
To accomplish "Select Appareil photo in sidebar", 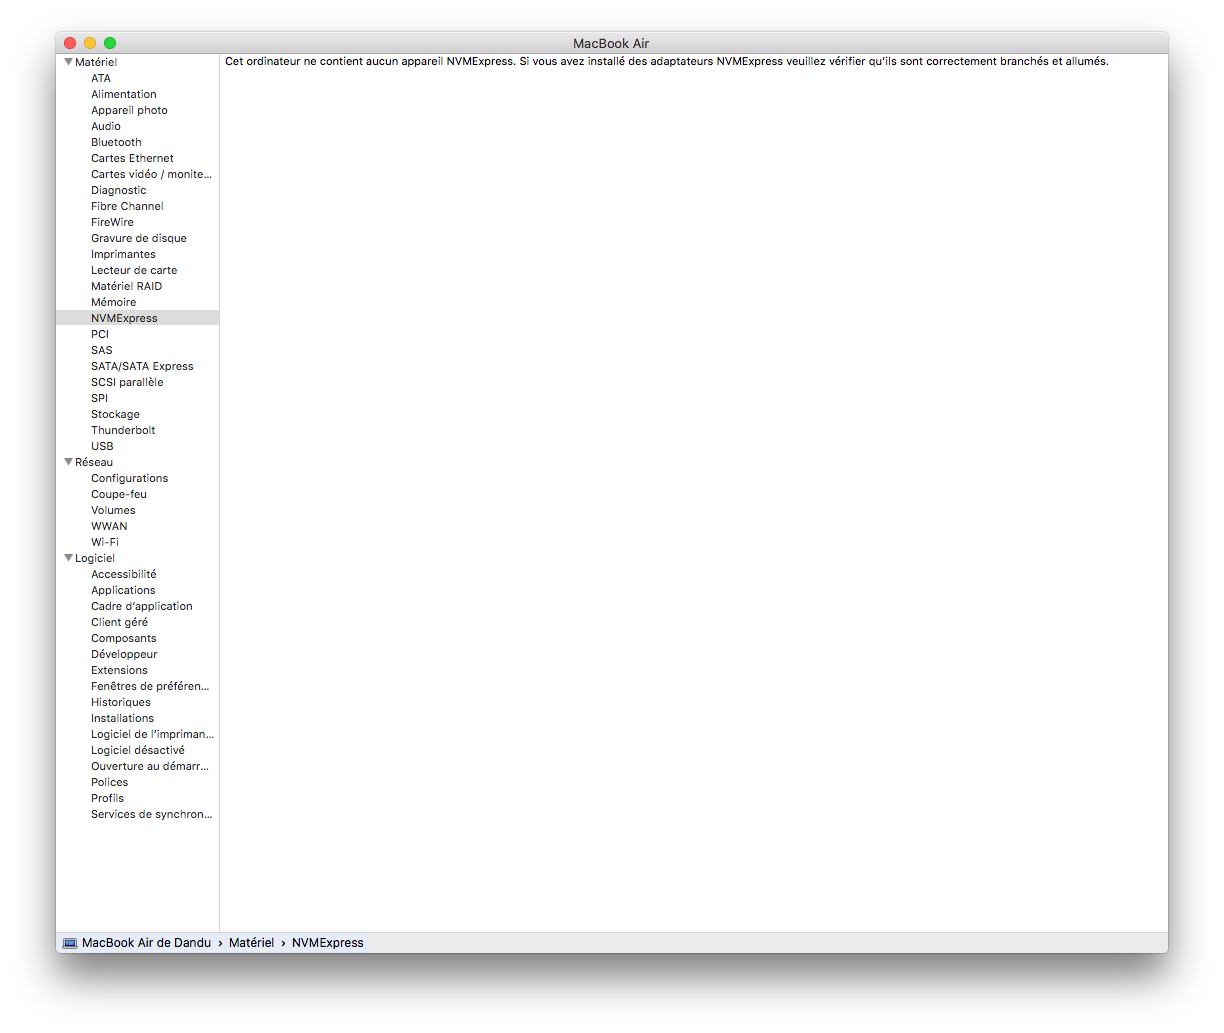I will [x=129, y=110].
